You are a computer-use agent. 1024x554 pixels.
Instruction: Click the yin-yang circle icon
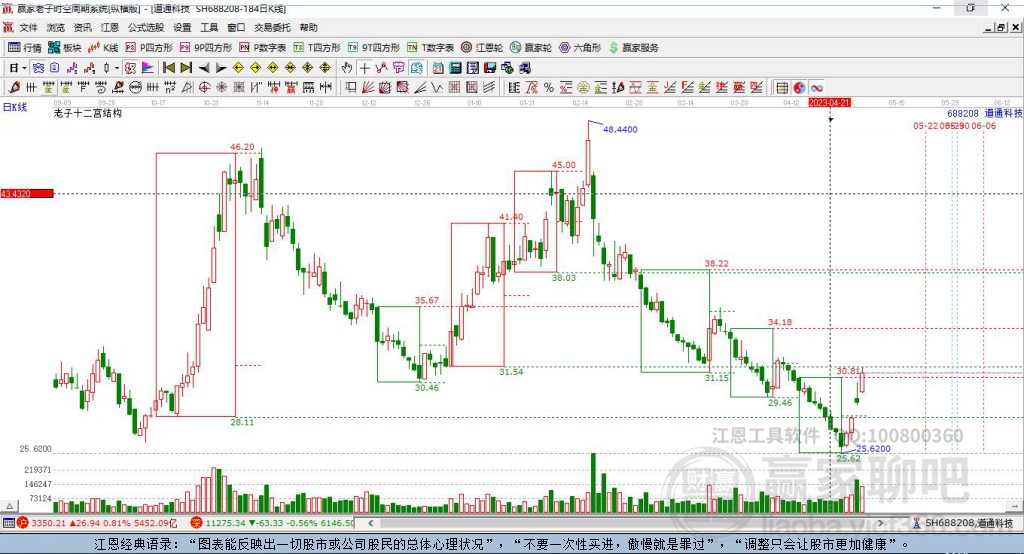pyautogui.click(x=799, y=88)
